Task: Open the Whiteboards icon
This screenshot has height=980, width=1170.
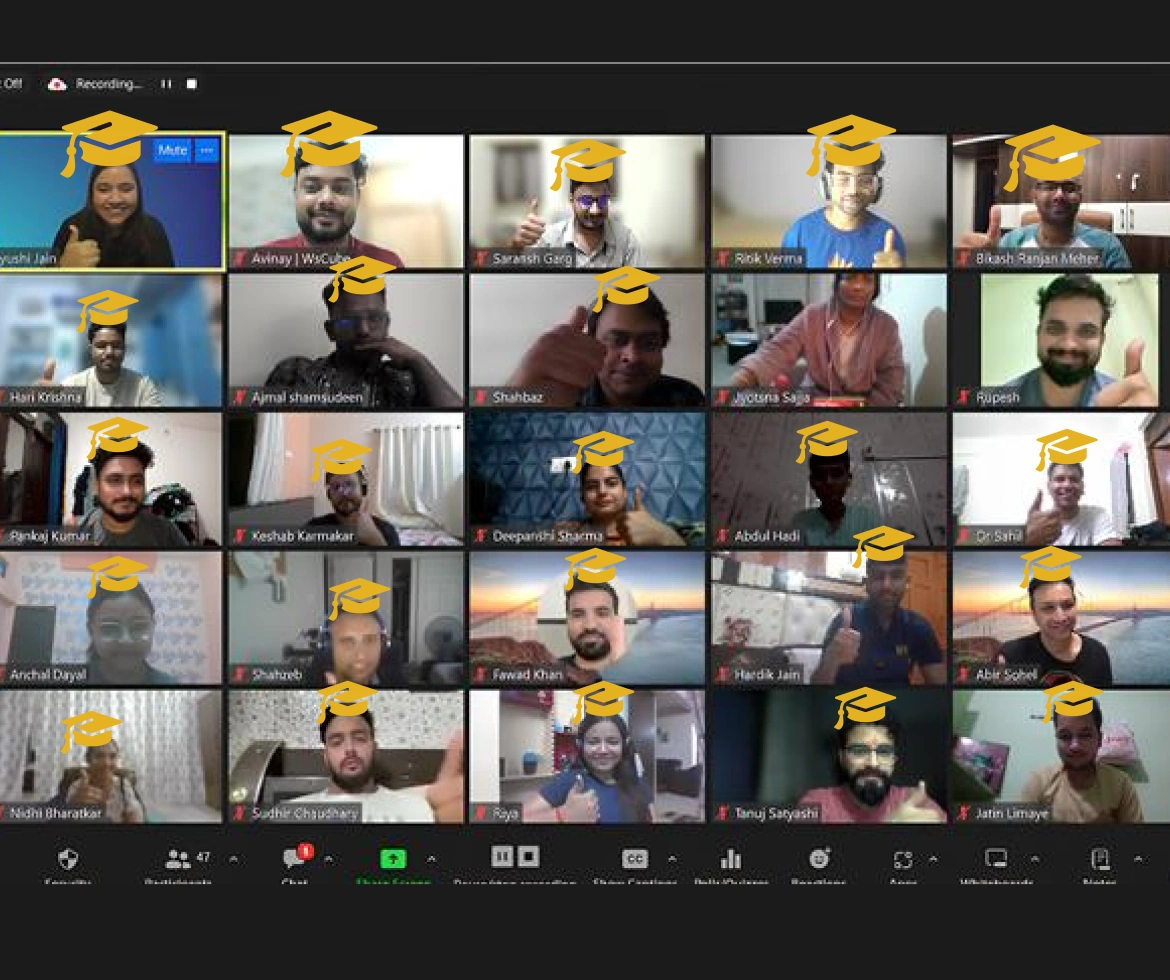Action: [996, 859]
